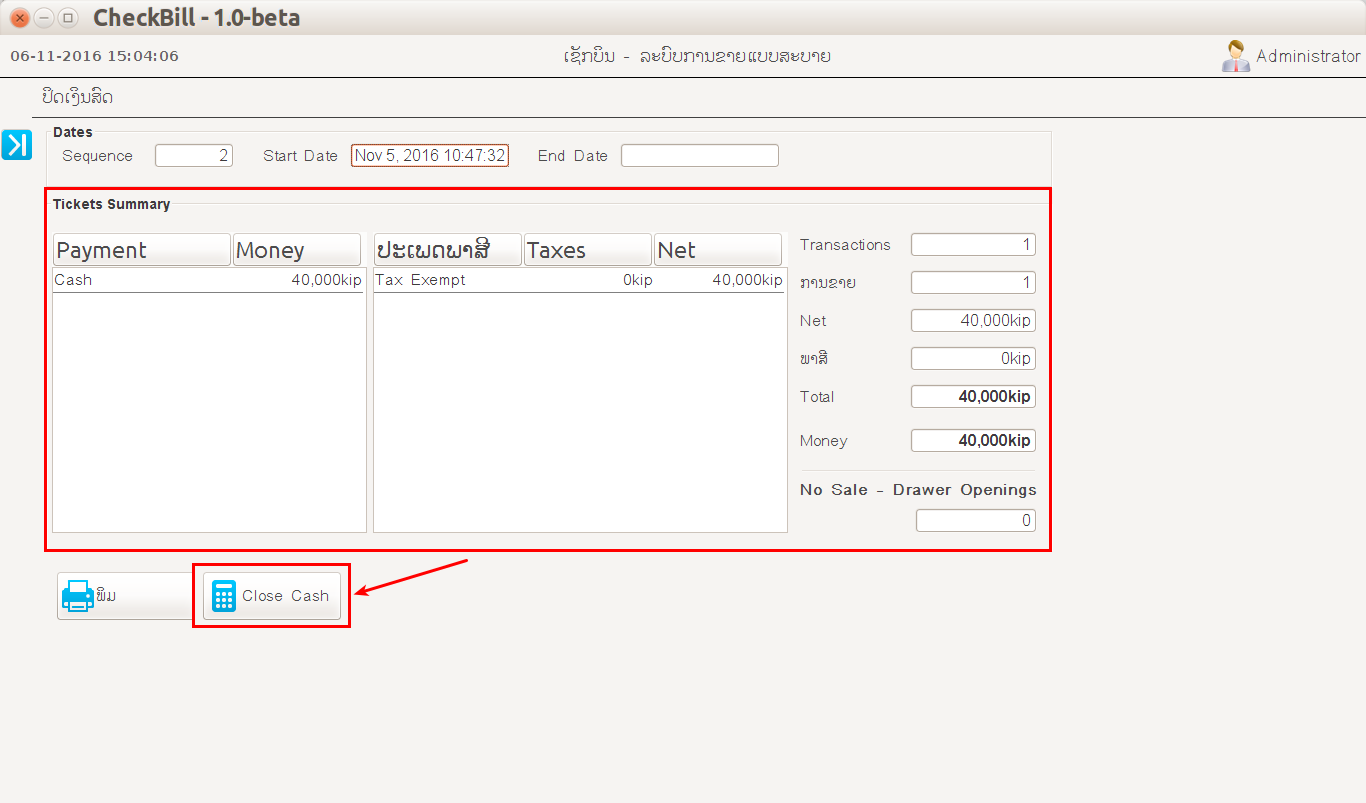This screenshot has width=1366, height=803.
Task: Click the empty End Date field
Action: pos(699,156)
